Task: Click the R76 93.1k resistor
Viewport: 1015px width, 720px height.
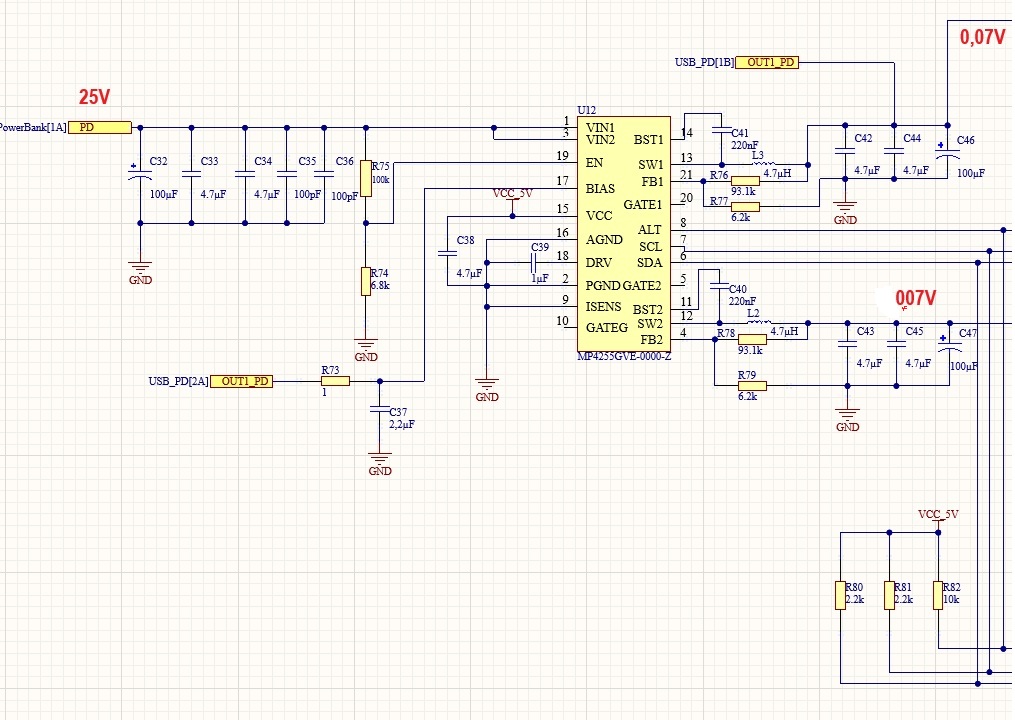Action: point(745,181)
